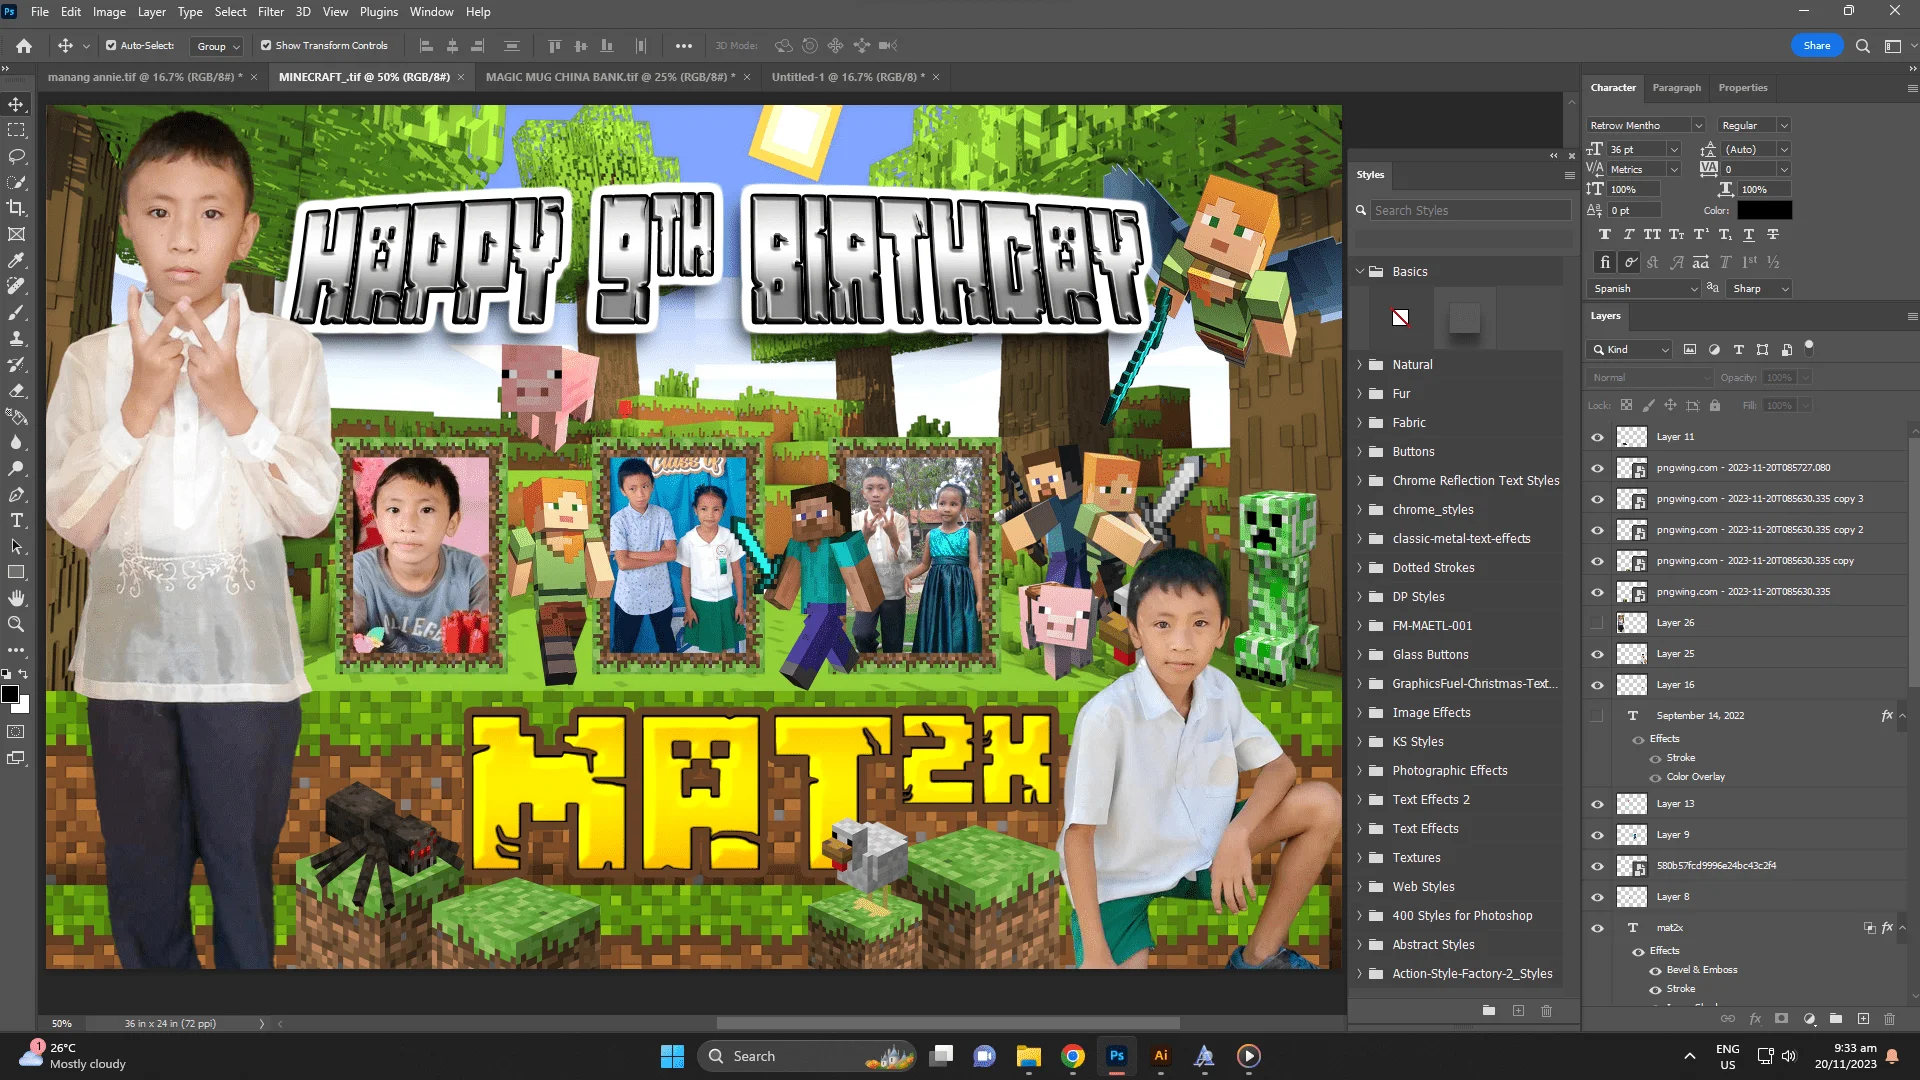Create a new layer
1920x1080 pixels.
(x=1863, y=1018)
